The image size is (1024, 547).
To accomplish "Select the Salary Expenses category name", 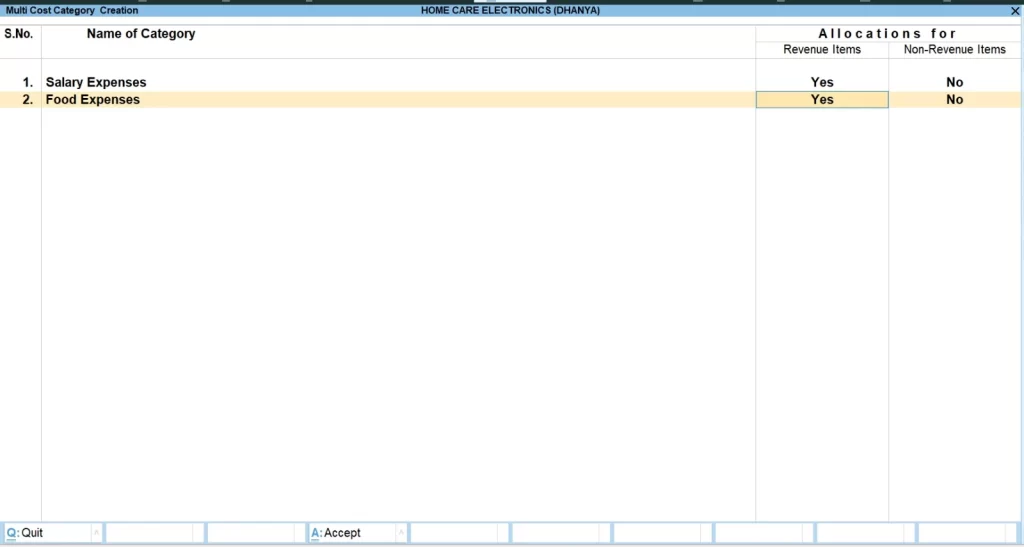I will click(x=96, y=82).
